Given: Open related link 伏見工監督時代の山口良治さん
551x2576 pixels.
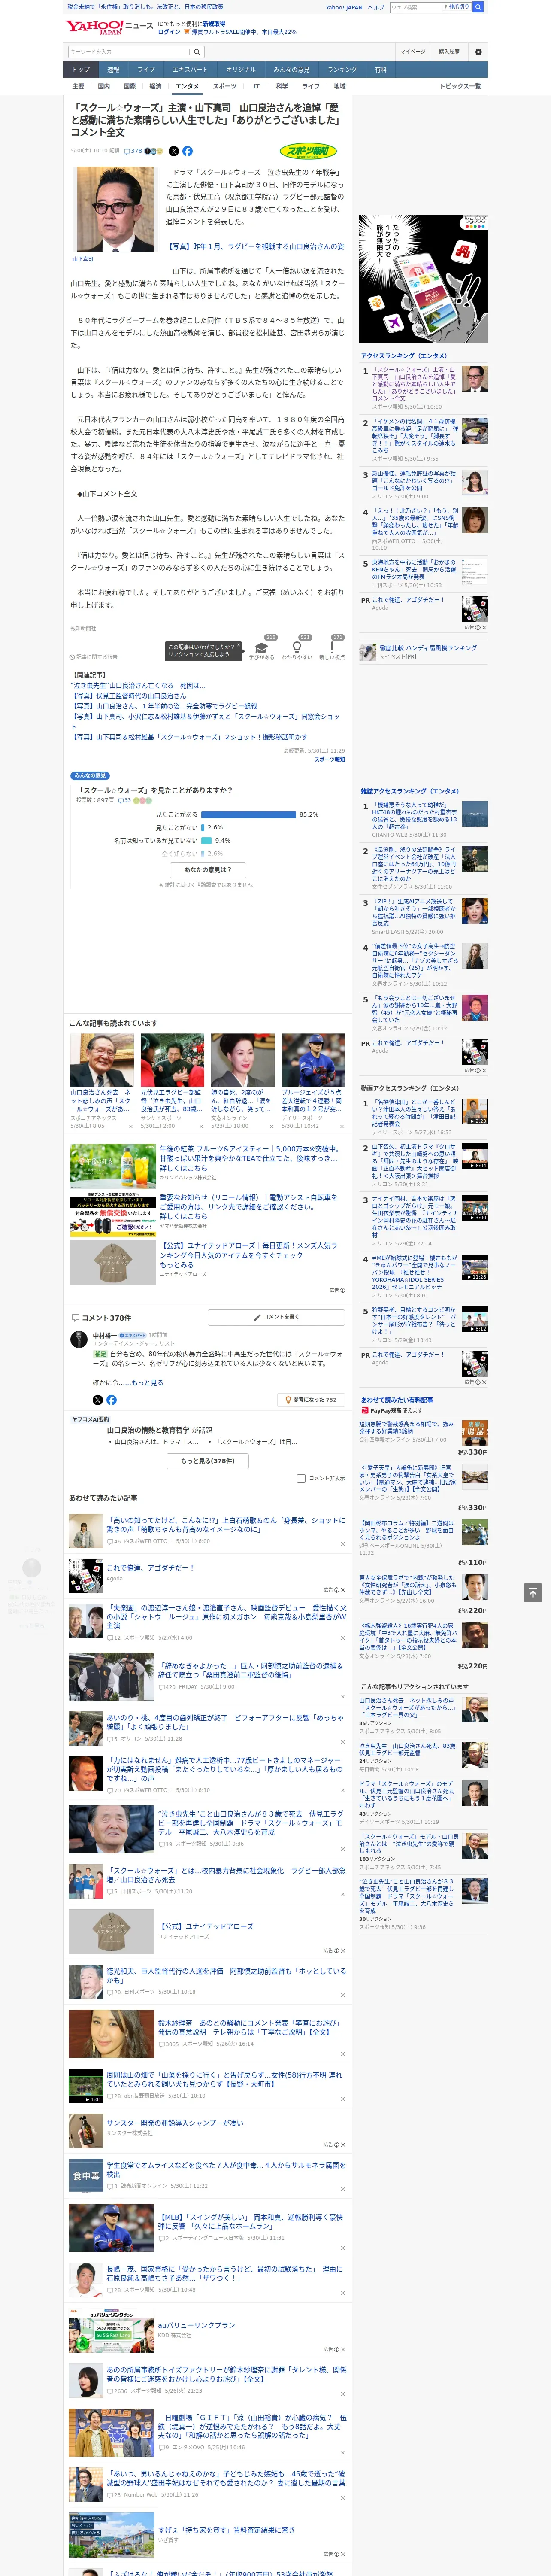Looking at the screenshot, I should point(130,695).
